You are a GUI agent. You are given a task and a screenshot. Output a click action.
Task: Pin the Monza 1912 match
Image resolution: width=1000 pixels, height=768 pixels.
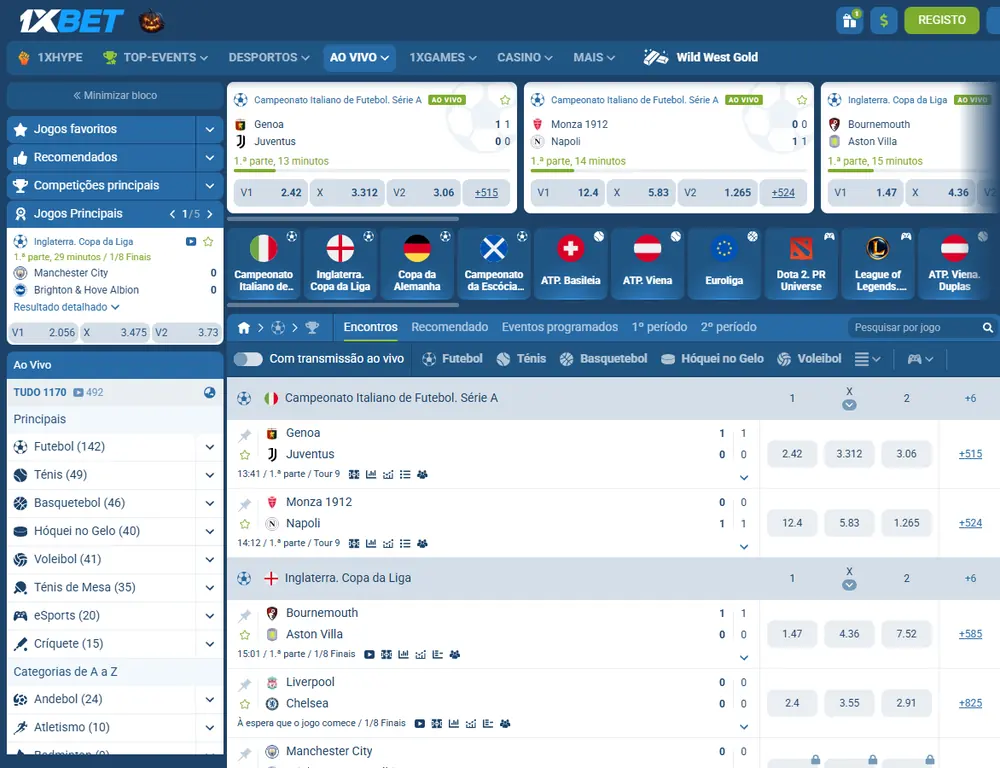point(245,504)
